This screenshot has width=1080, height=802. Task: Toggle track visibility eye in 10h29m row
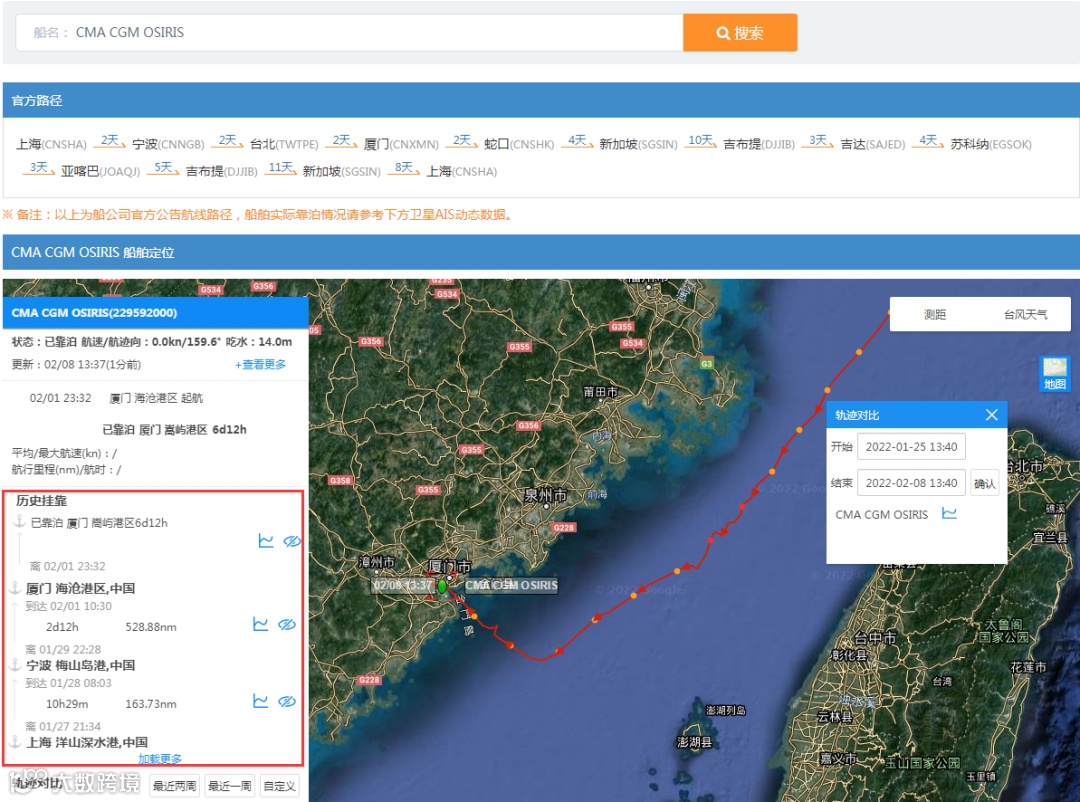point(287,701)
